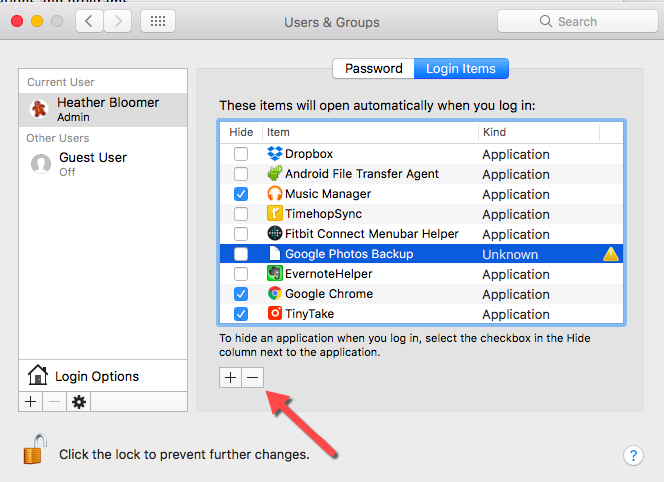Click the Dropbox app icon

click(275, 153)
